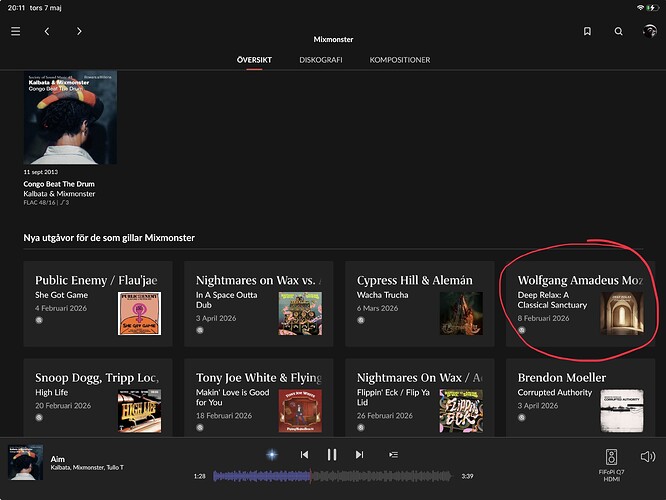Select the FiFoPi Q7 HDMI audio zone
The image size is (666, 500).
pyautogui.click(x=611, y=465)
